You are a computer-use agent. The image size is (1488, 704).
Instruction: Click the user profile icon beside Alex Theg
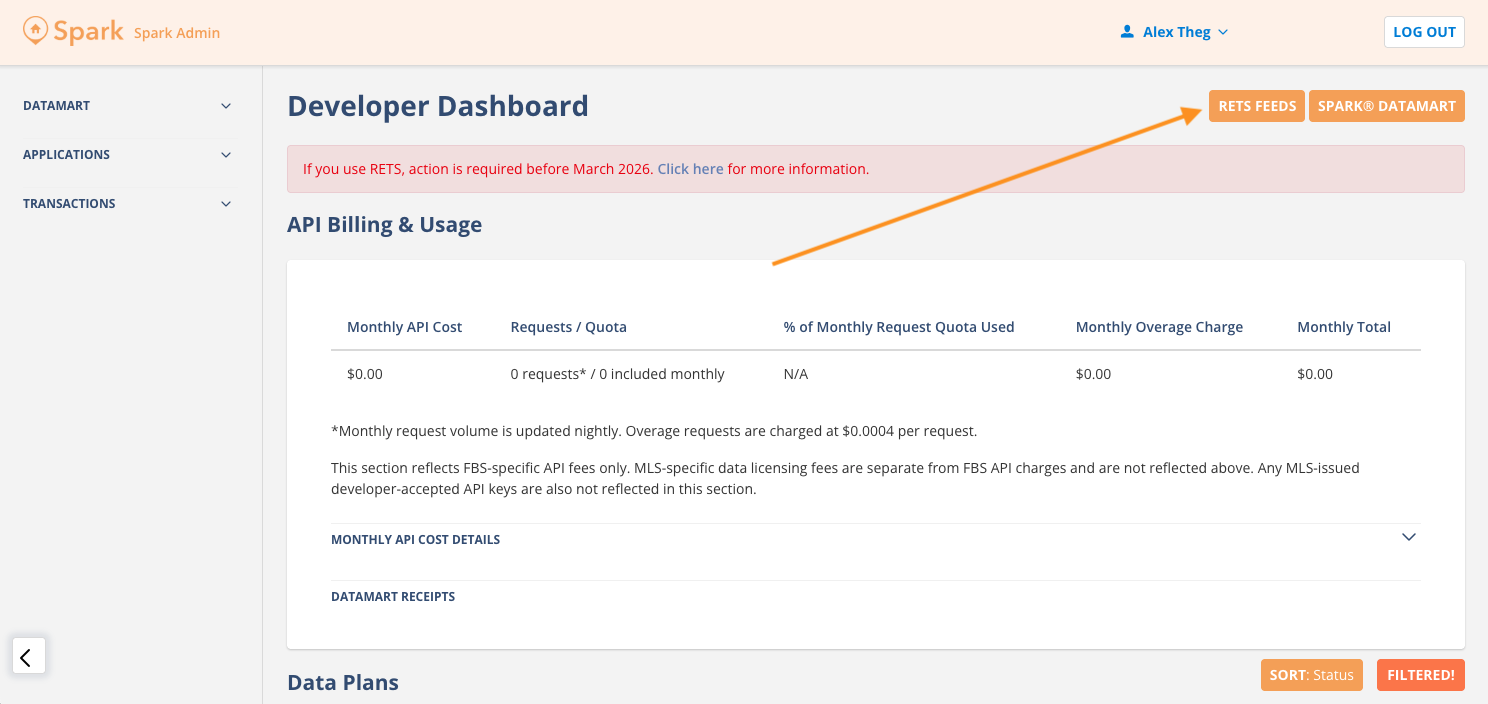pyautogui.click(x=1128, y=32)
